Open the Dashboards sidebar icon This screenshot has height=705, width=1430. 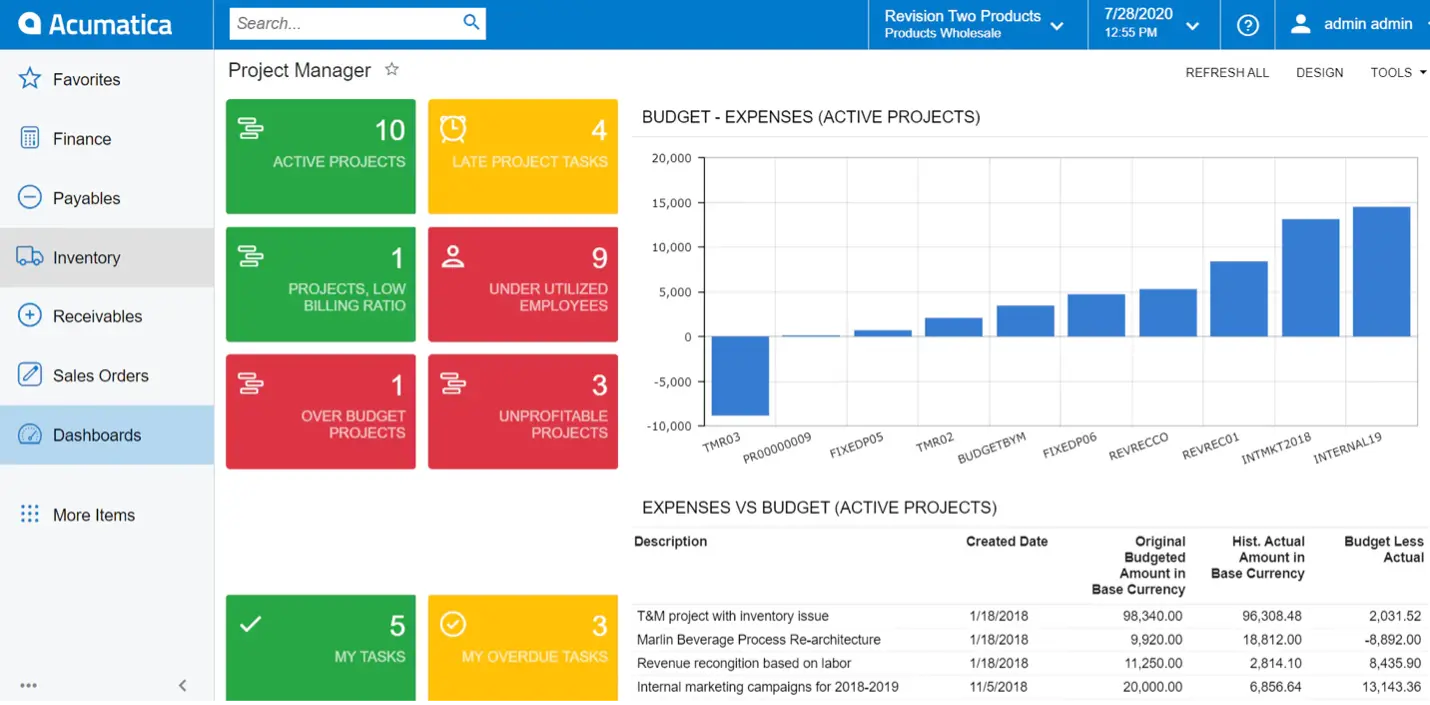27,434
